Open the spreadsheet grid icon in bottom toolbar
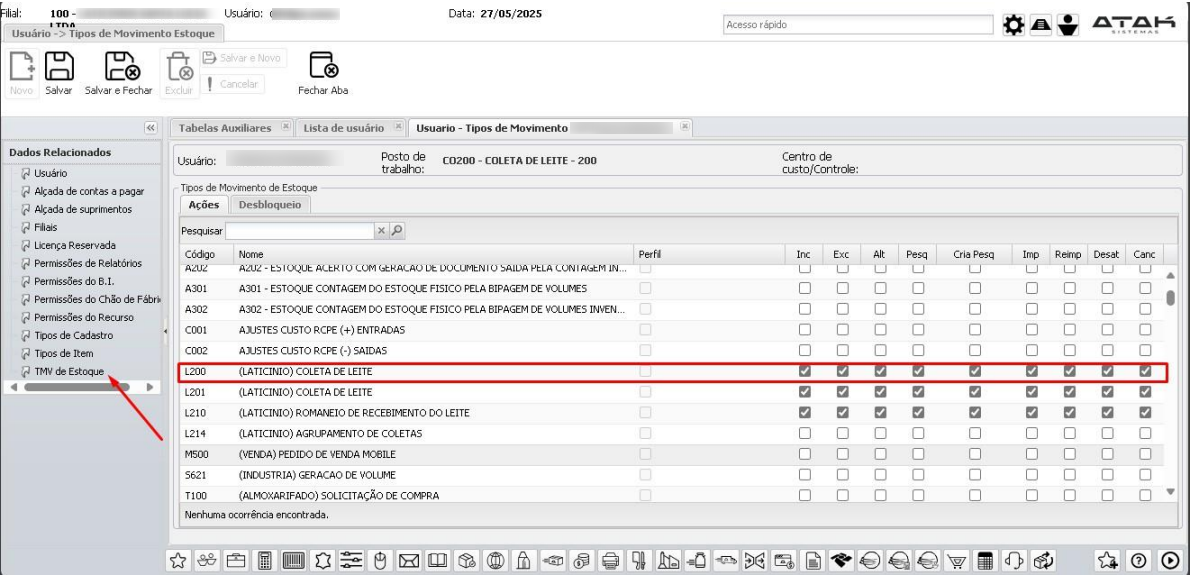 (985, 561)
